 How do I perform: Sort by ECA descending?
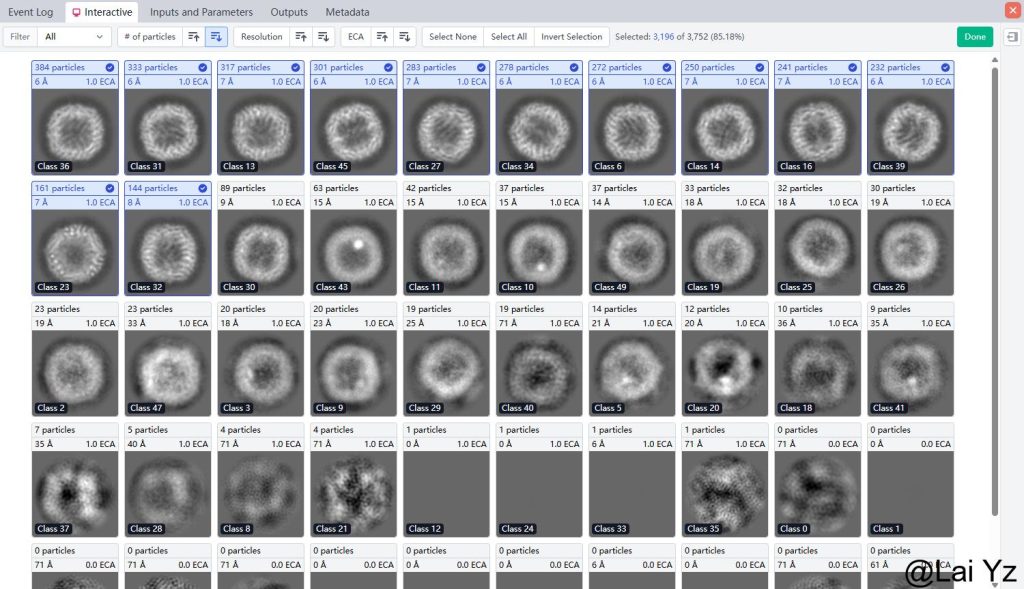tap(404, 37)
